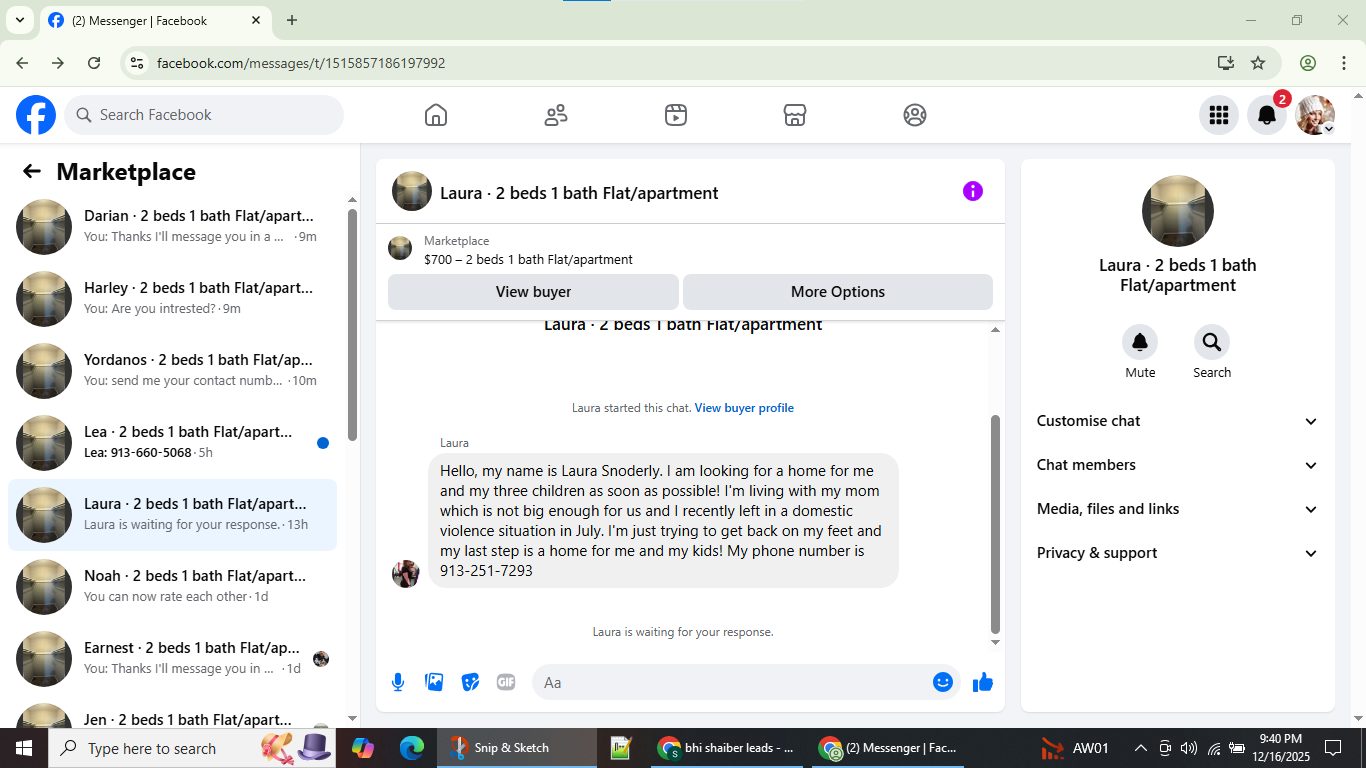This screenshot has height=768, width=1366.
Task: Click Laura Snoderly's message bubble text
Action: tap(663, 521)
